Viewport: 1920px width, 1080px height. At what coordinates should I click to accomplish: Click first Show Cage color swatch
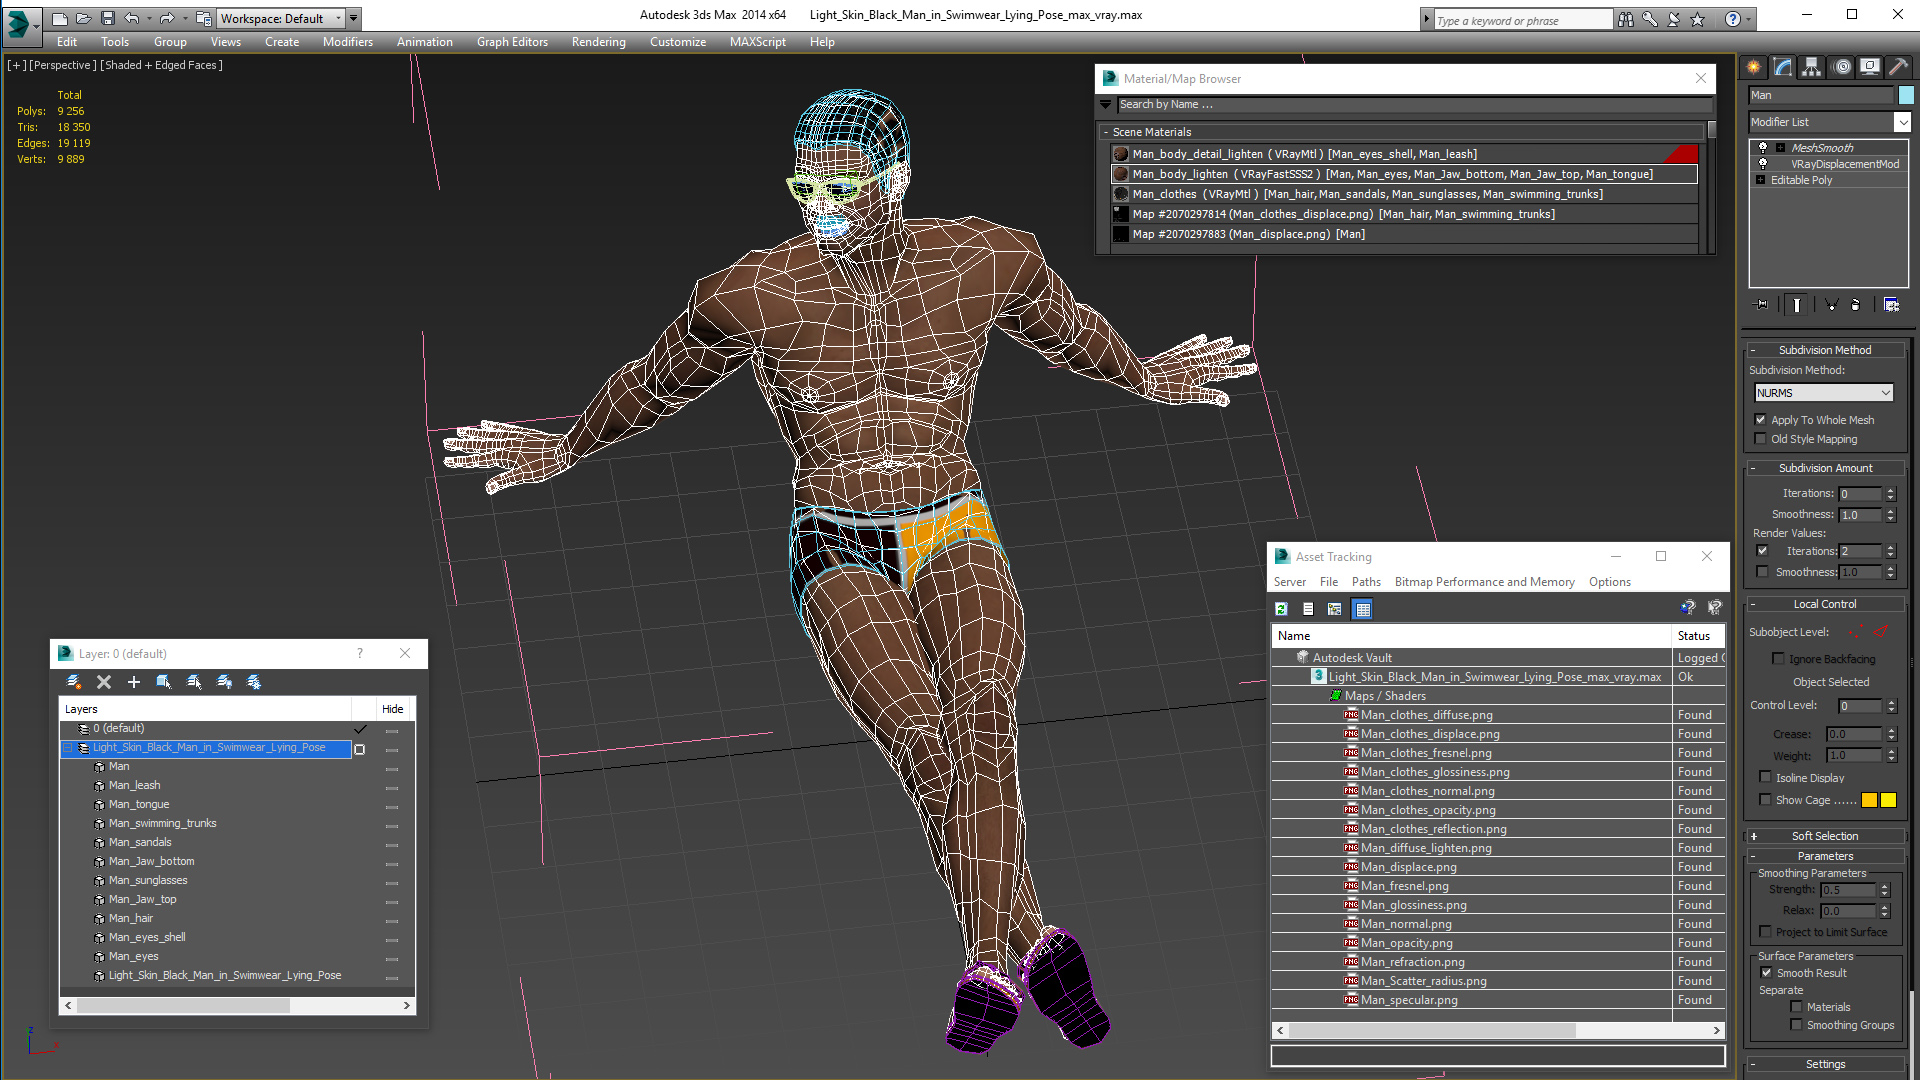click(x=1869, y=800)
